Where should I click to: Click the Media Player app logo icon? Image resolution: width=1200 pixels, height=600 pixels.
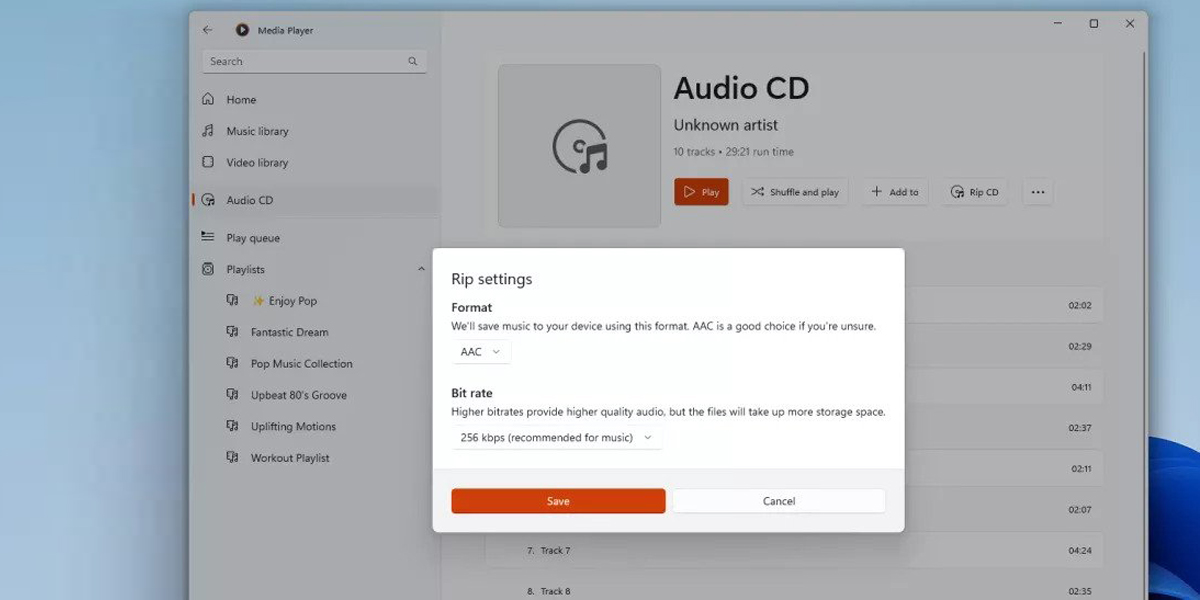(x=242, y=30)
